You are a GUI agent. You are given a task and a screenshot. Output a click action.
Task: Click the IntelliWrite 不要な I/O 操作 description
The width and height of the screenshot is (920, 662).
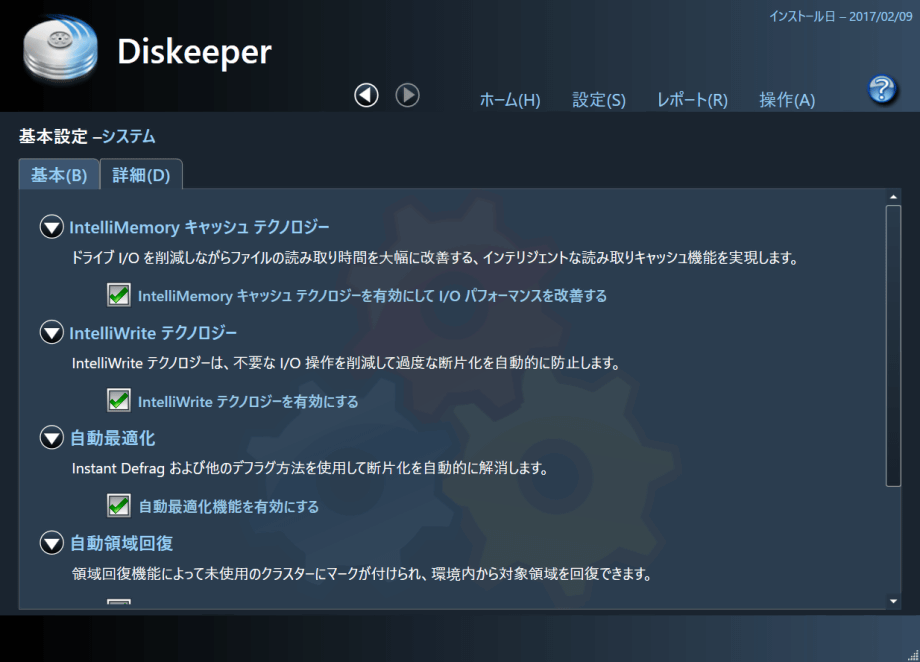pyautogui.click(x=346, y=363)
